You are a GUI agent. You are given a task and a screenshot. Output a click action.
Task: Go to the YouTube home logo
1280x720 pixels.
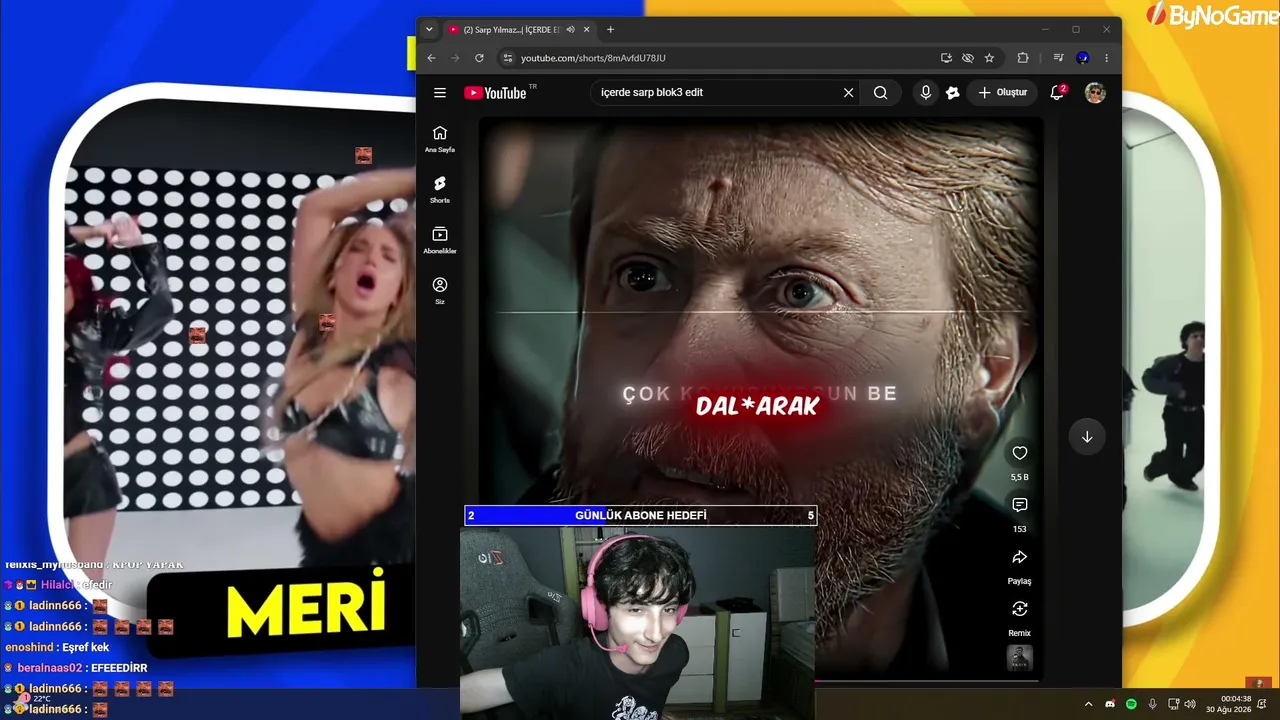point(495,93)
